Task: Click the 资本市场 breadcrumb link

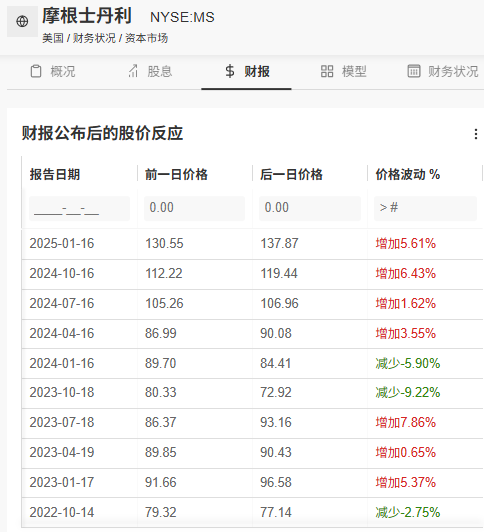Action: (146, 38)
